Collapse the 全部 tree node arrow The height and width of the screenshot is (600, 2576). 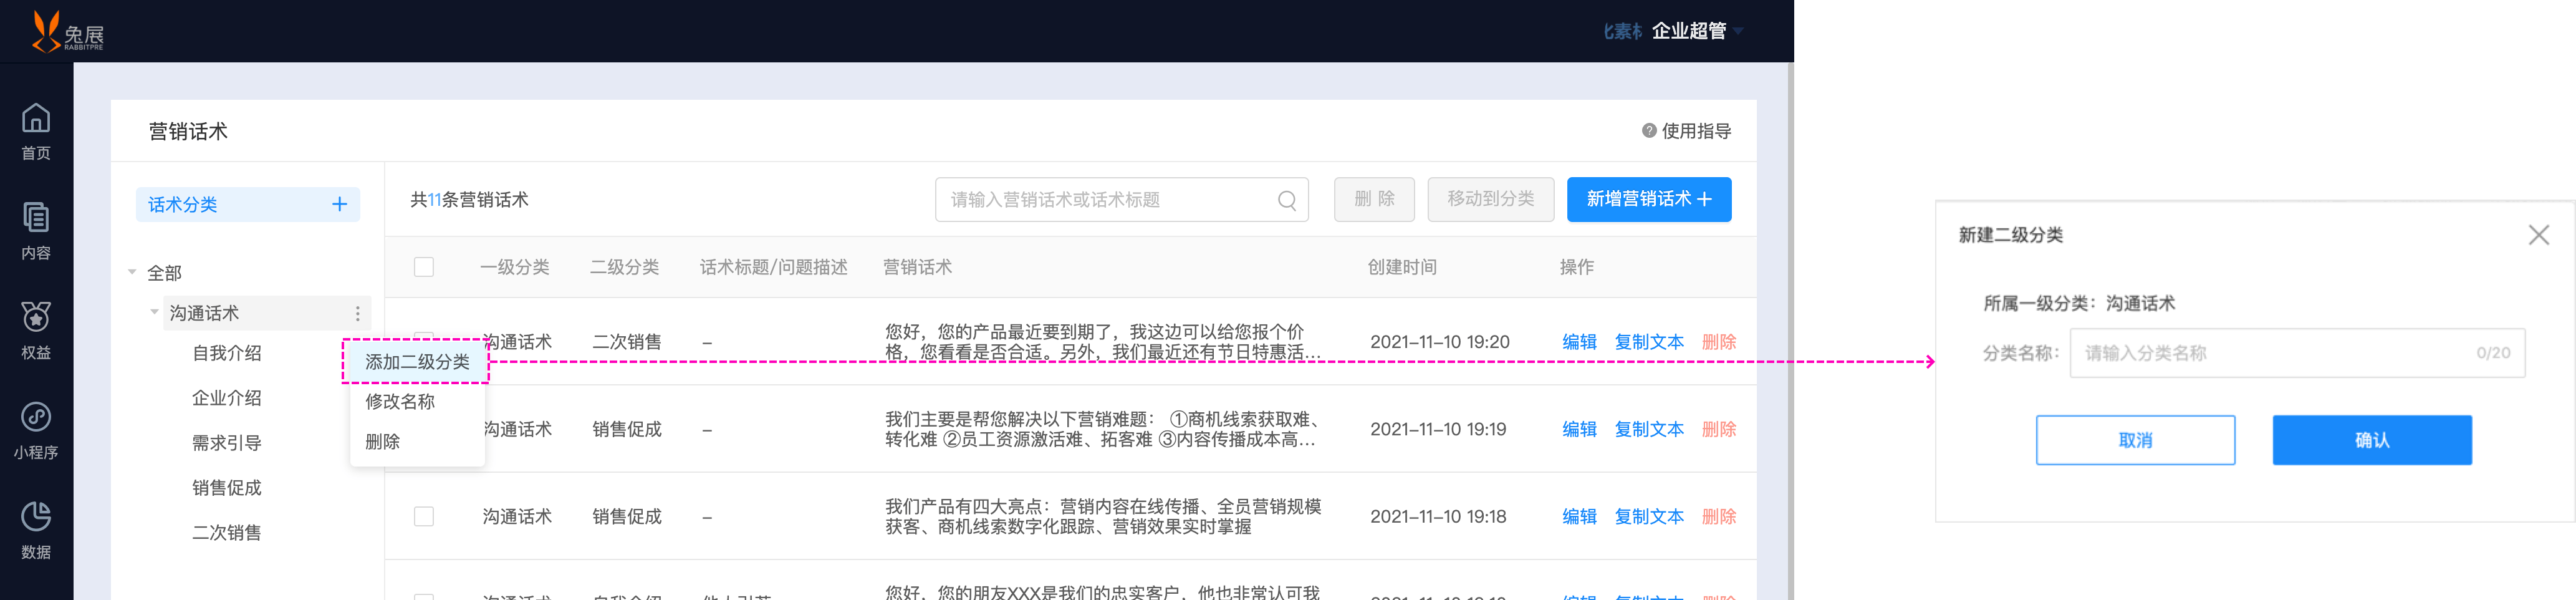point(132,273)
